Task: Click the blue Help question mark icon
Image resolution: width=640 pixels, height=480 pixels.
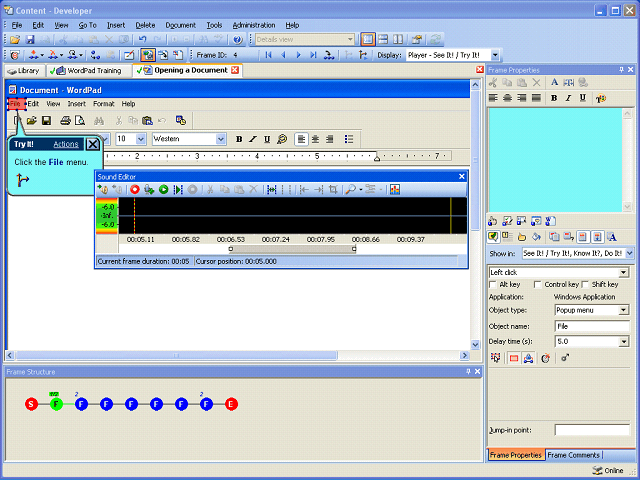Action: click(x=237, y=39)
